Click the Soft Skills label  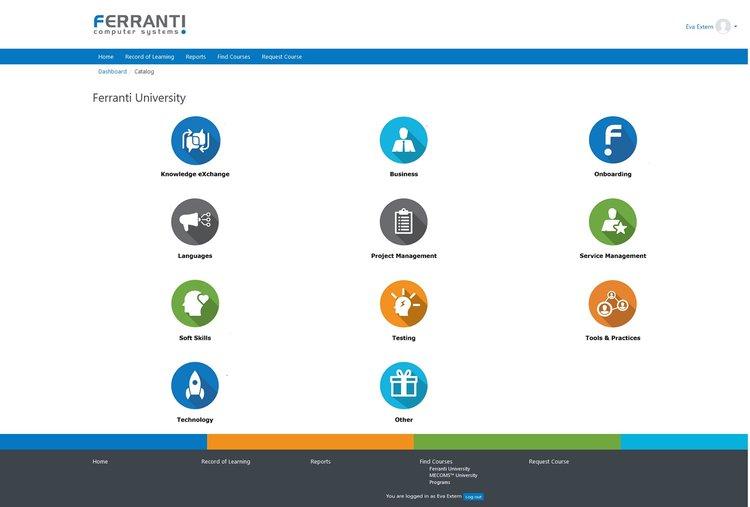coord(195,338)
